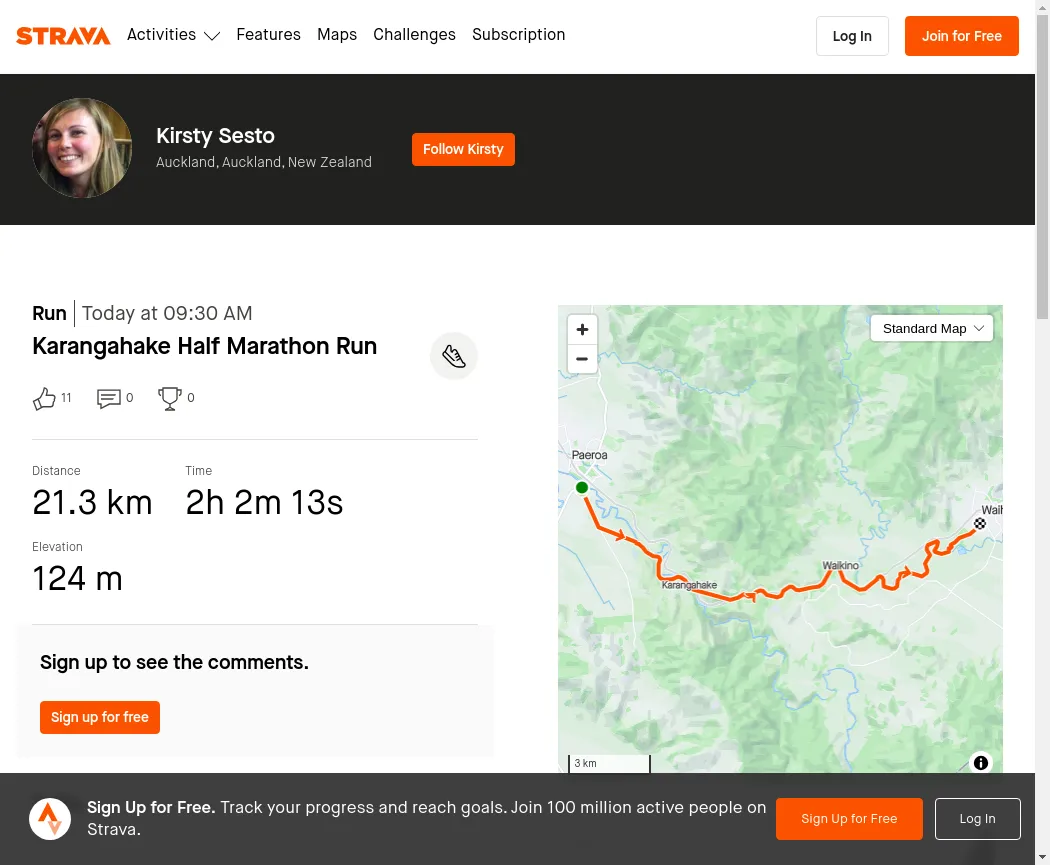Image resolution: width=1050 pixels, height=865 pixels.
Task: Click Join for Free button
Action: (962, 36)
